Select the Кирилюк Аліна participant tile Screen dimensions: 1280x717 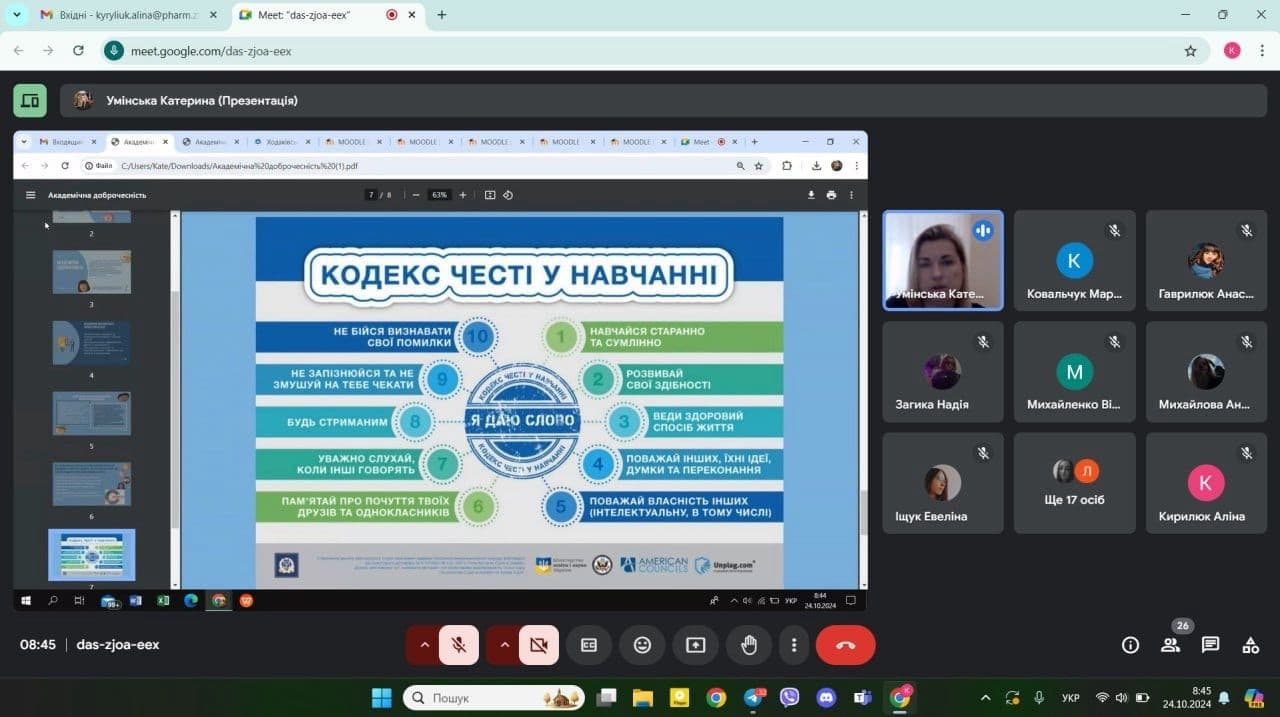(1206, 483)
